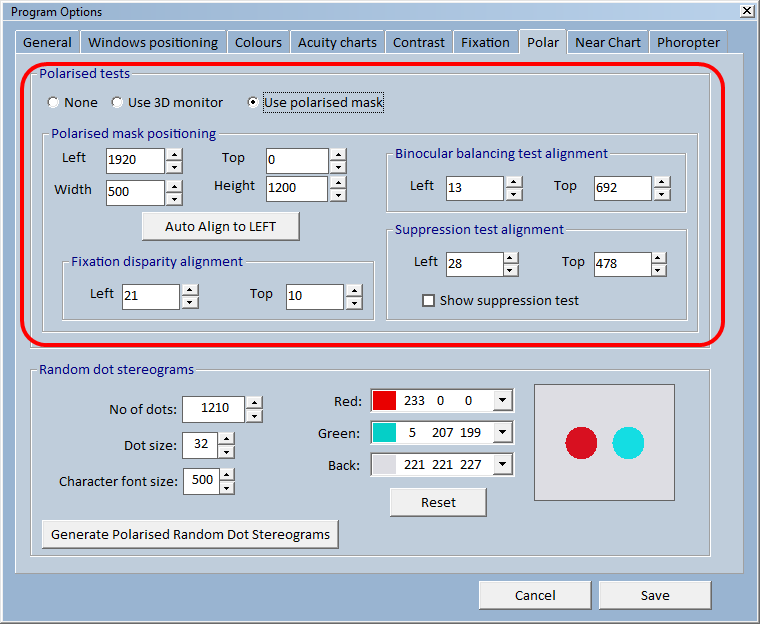Click the No of dots field
Viewport: 760px width, 624px height.
(x=213, y=409)
